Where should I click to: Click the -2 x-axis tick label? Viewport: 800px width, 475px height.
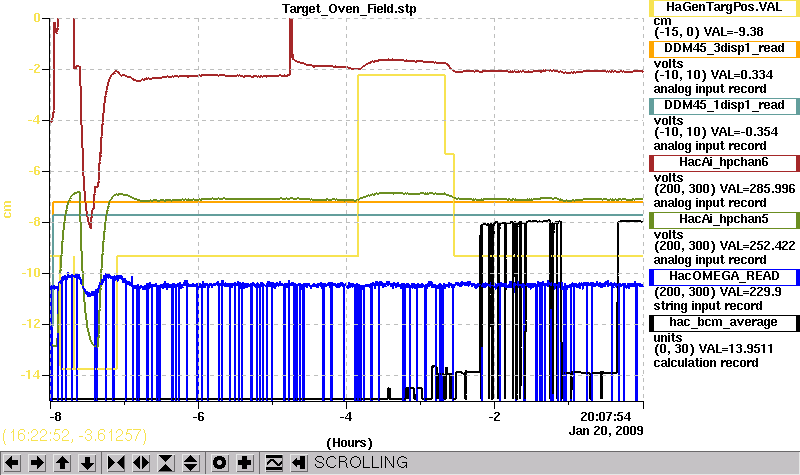[494, 416]
